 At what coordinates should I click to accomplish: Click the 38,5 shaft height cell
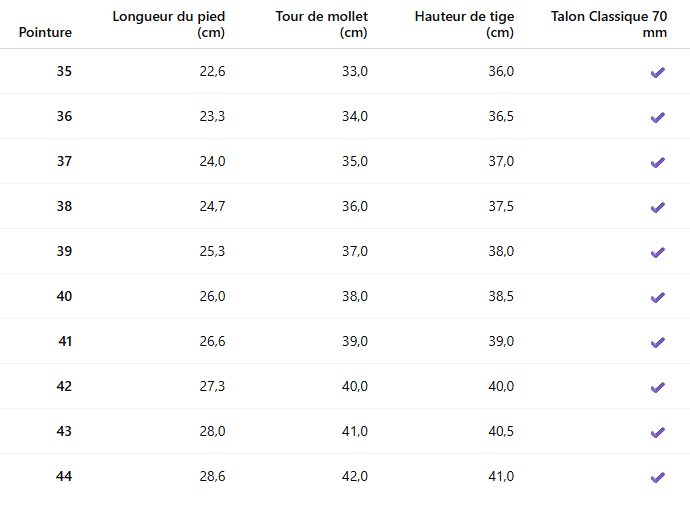click(501, 296)
